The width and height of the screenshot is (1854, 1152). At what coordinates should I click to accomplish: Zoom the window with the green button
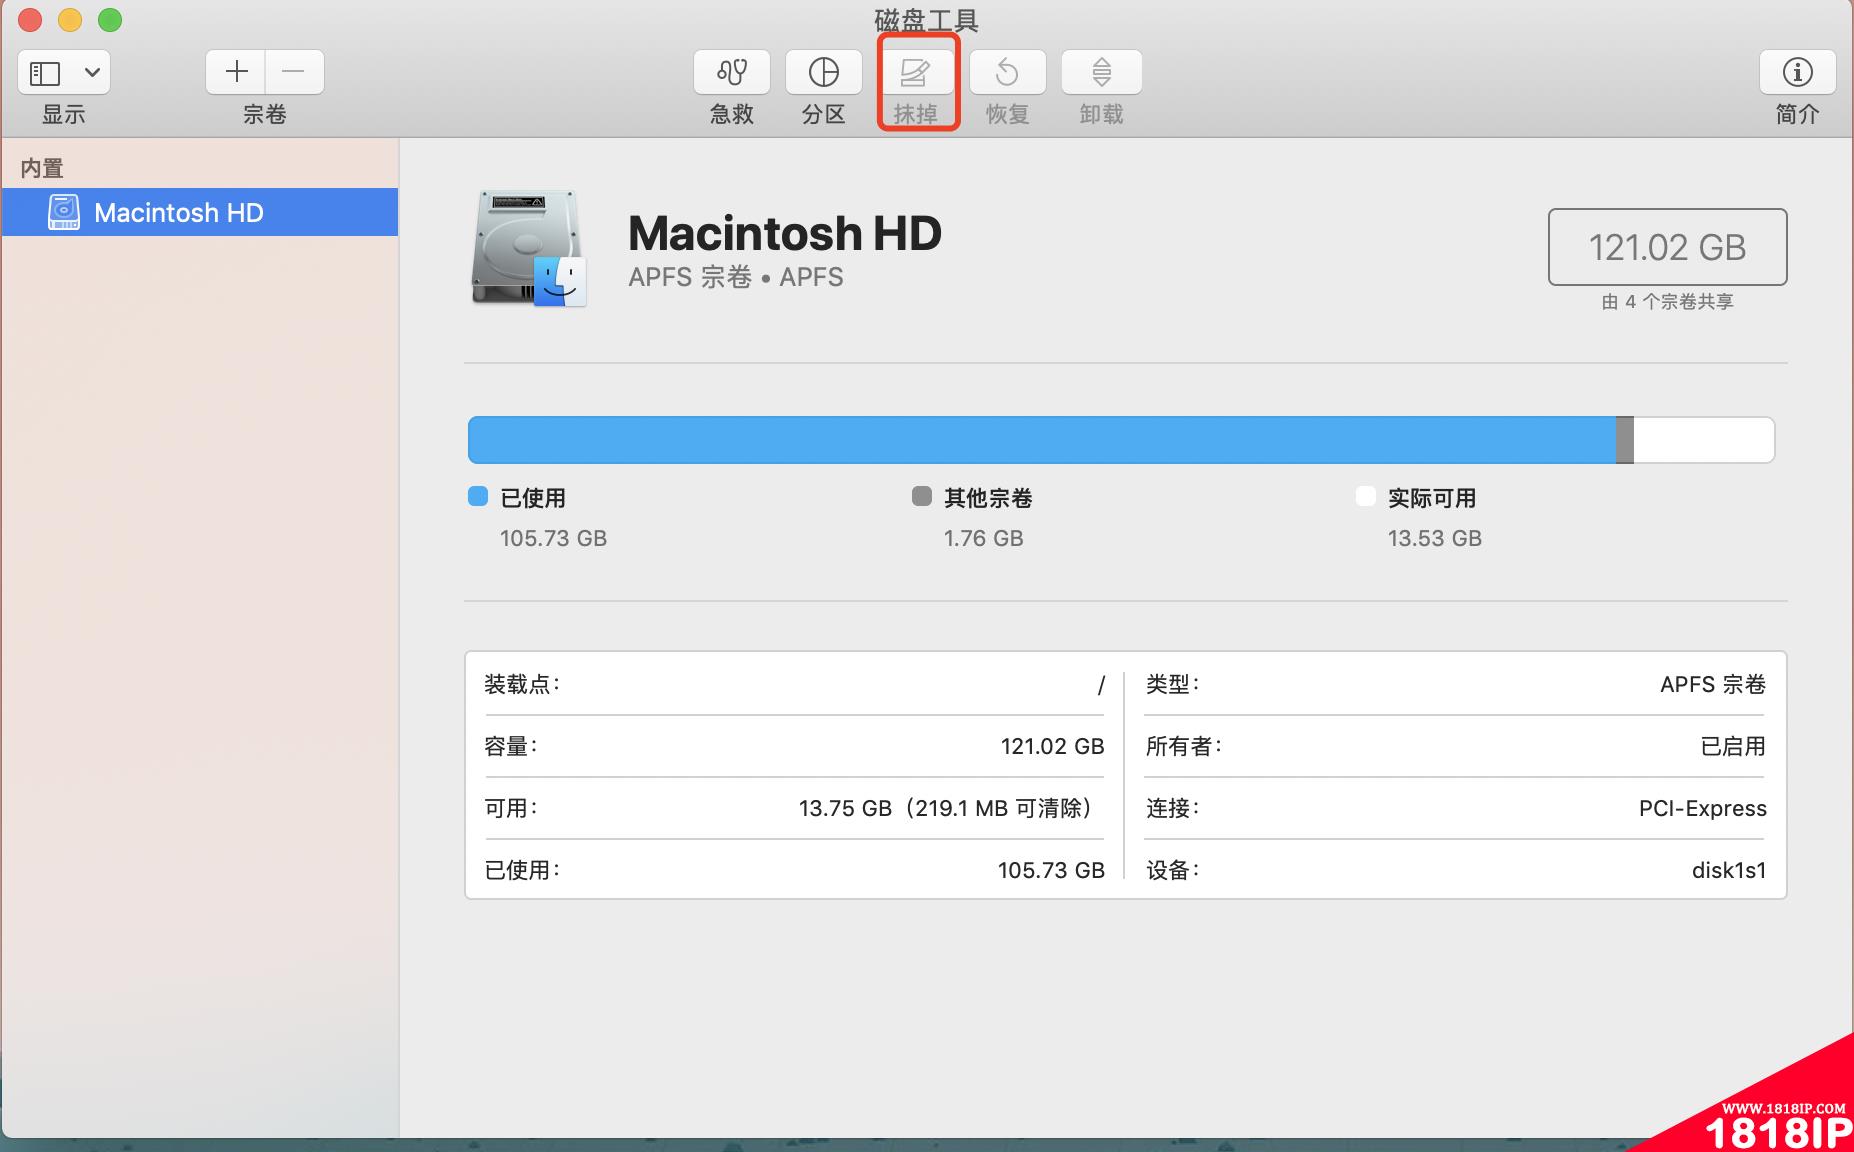(x=110, y=20)
